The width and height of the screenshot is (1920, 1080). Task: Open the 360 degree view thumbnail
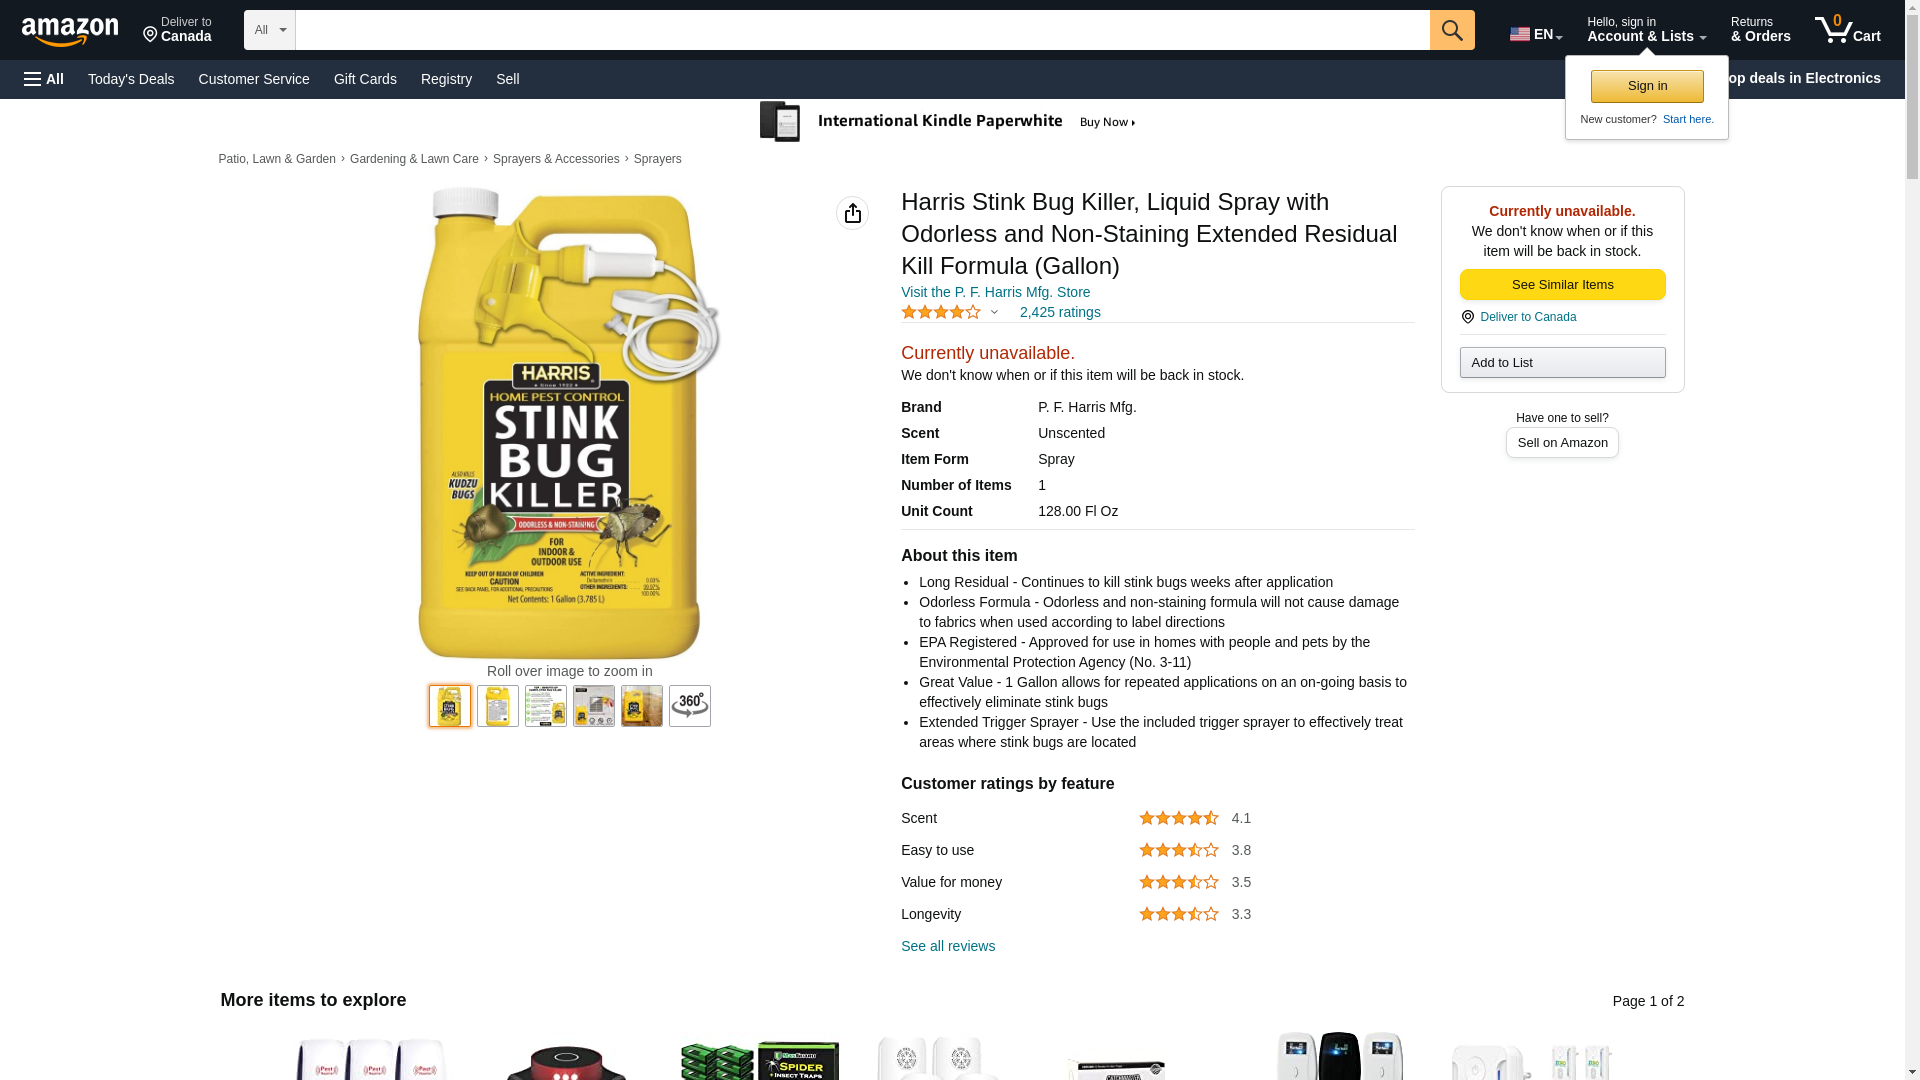[689, 706]
